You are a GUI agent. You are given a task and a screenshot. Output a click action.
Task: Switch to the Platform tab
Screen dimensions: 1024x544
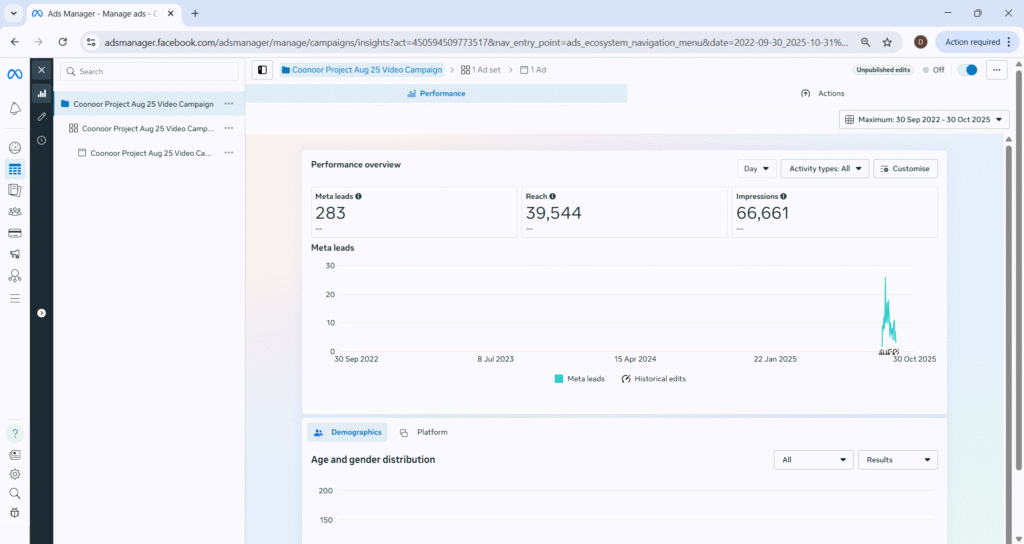point(424,432)
